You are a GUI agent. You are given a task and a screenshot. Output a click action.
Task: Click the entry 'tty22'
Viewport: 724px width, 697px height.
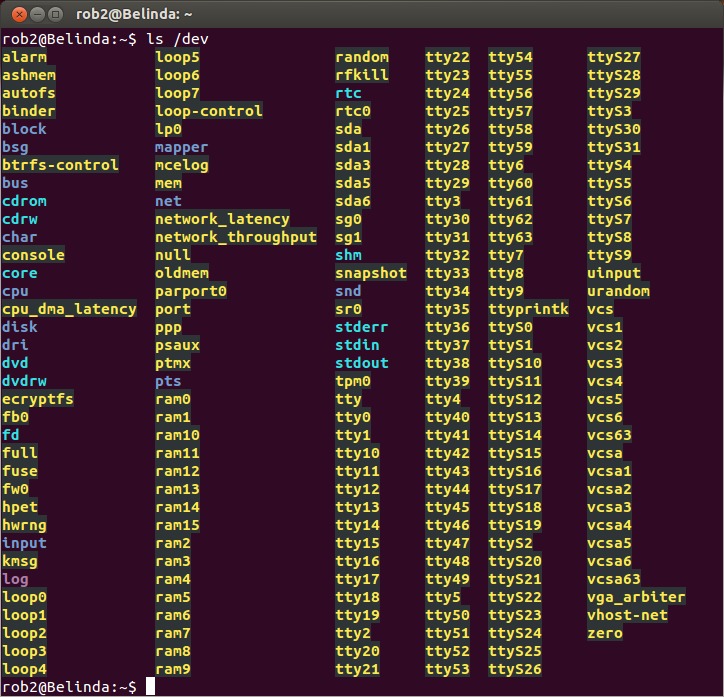pos(447,57)
